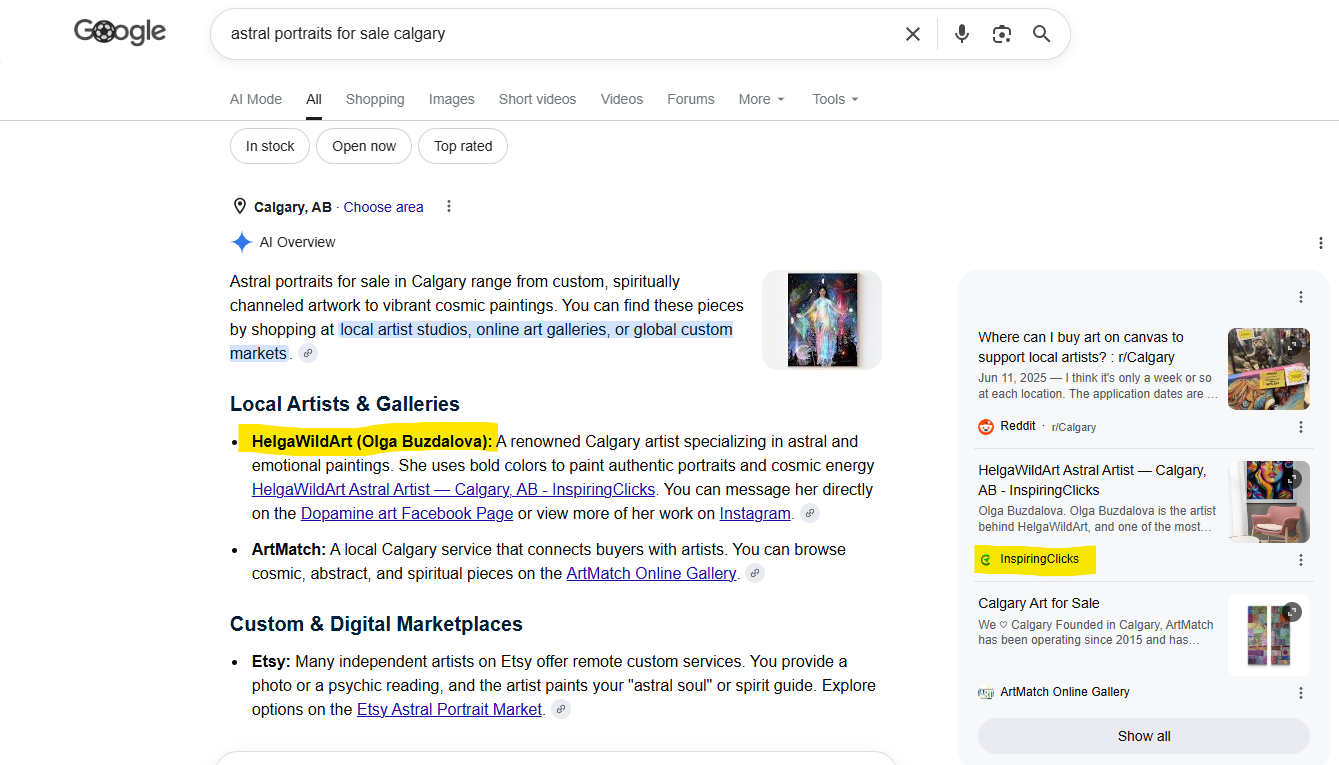The height and width of the screenshot is (765, 1339).
Task: Click the Reddit logo icon
Action: point(986,426)
